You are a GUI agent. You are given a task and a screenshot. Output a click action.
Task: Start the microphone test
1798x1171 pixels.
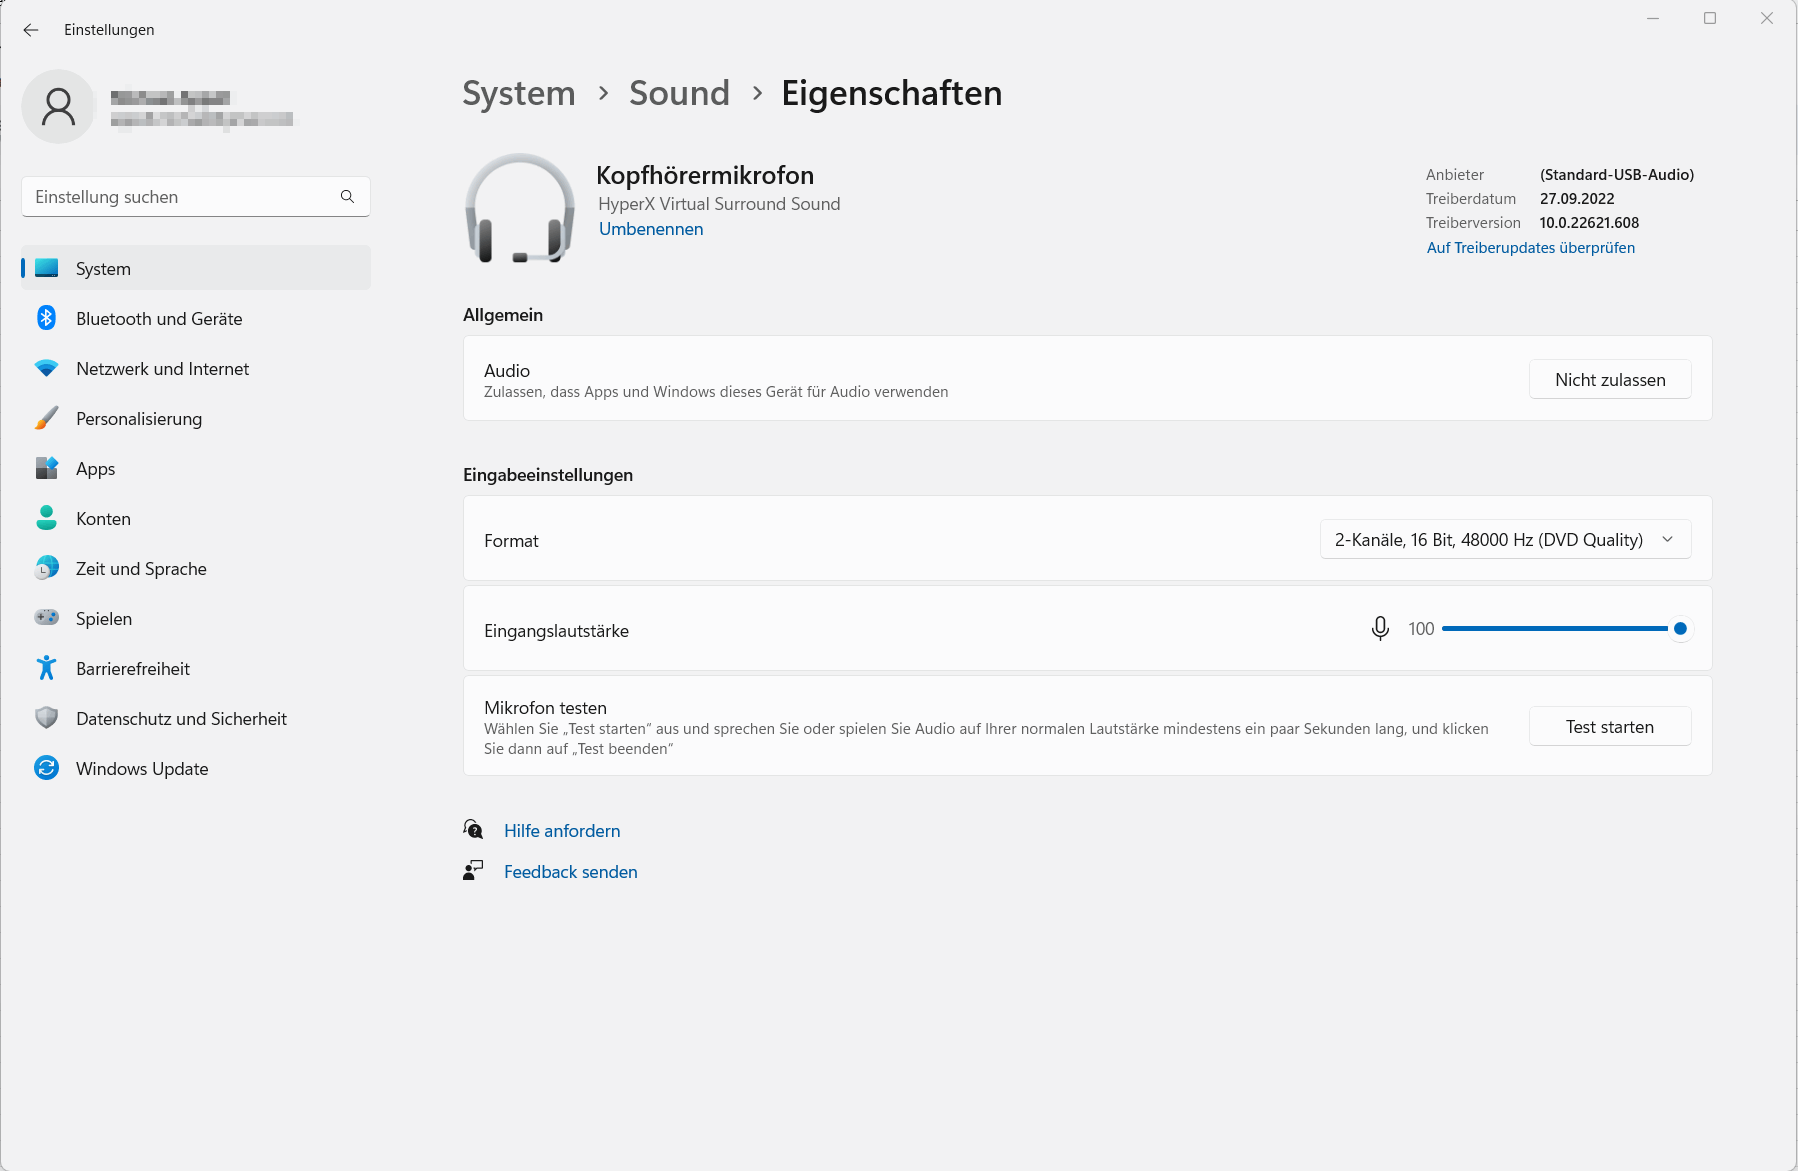1609,727
